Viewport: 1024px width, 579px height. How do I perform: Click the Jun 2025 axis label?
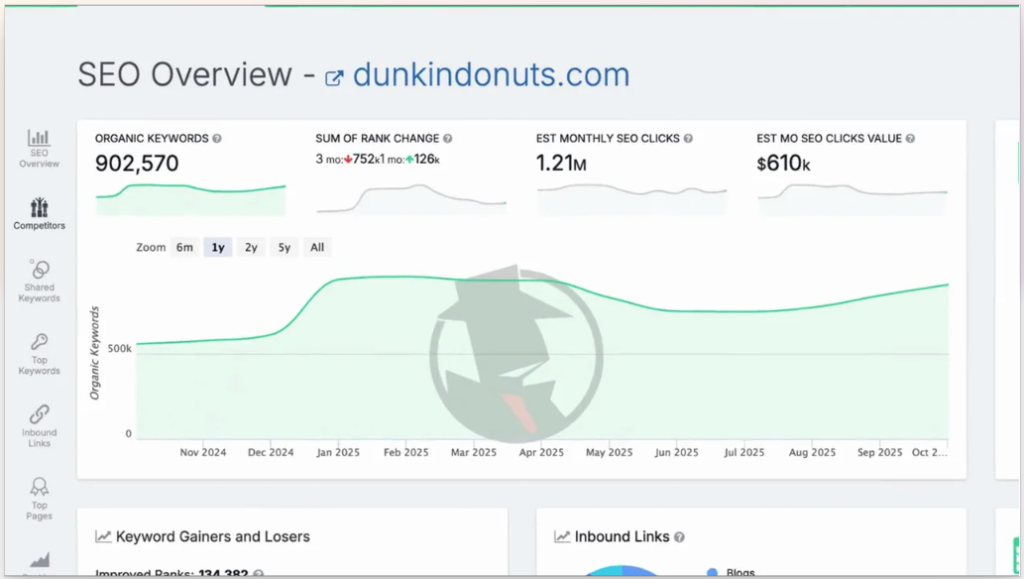pos(677,452)
